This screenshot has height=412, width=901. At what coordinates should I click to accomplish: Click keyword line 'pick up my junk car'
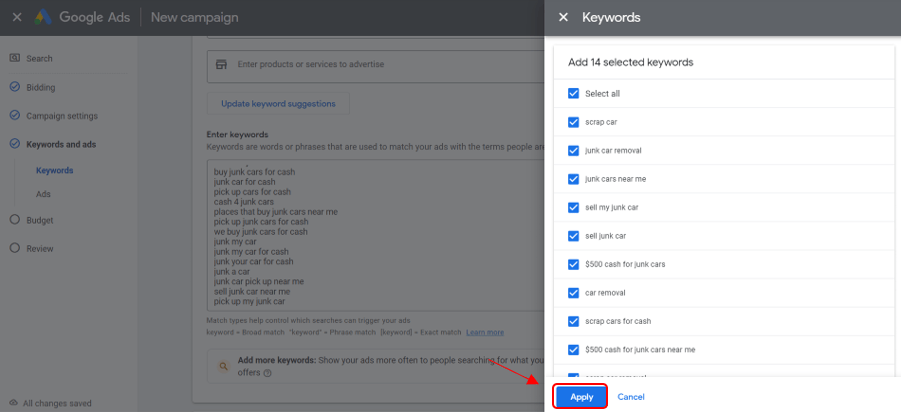click(249, 301)
